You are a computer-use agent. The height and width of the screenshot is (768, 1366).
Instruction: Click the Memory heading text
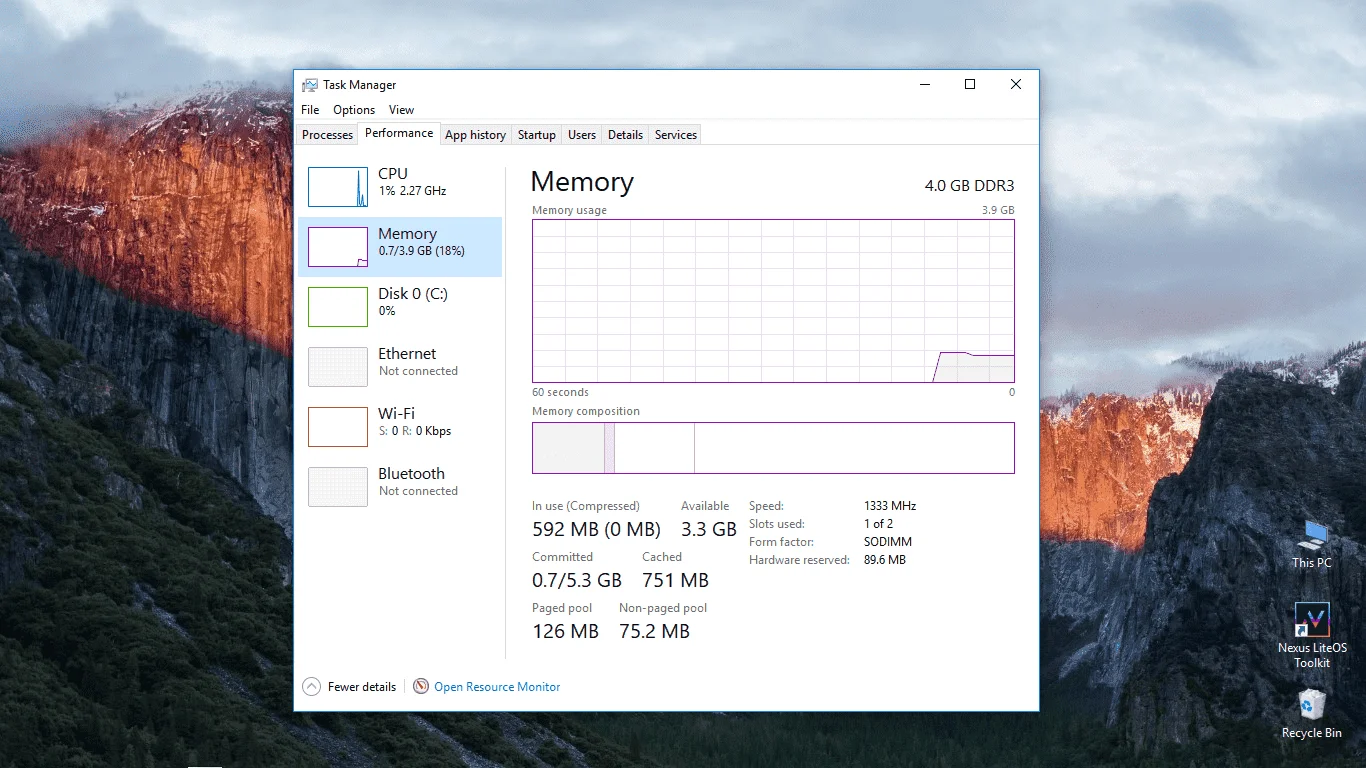click(x=582, y=182)
